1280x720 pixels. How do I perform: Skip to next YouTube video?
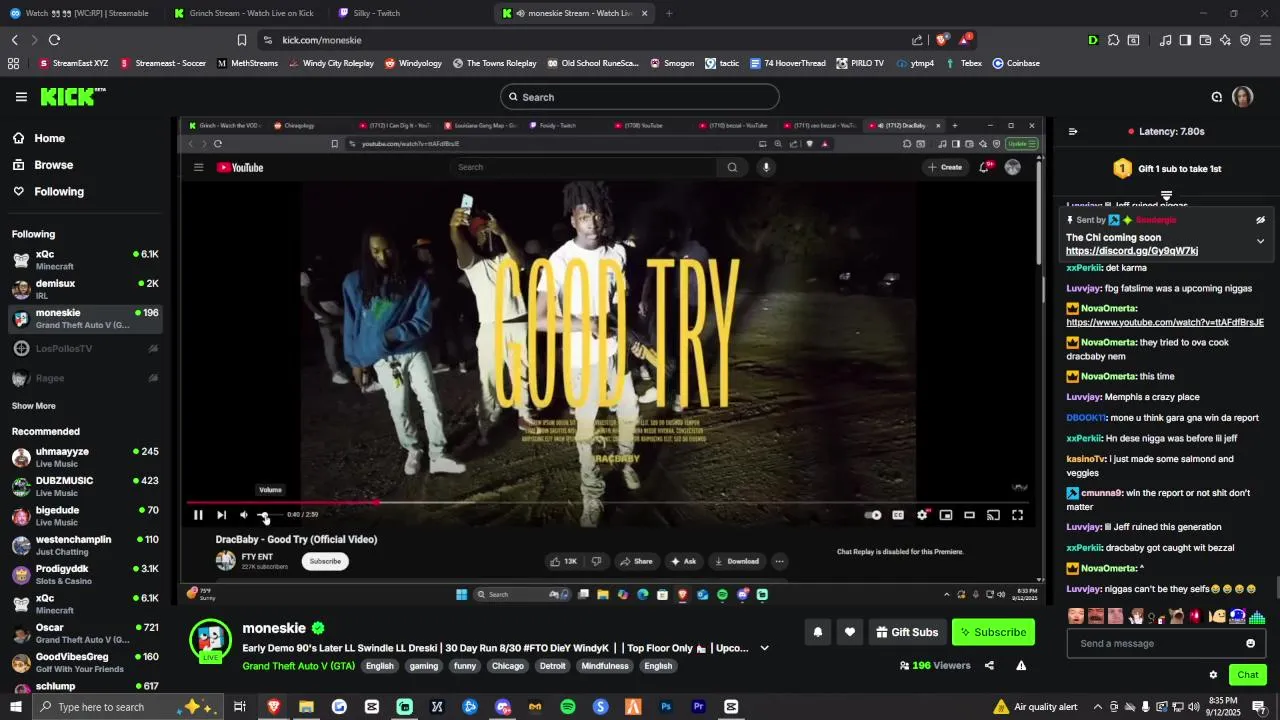point(221,515)
